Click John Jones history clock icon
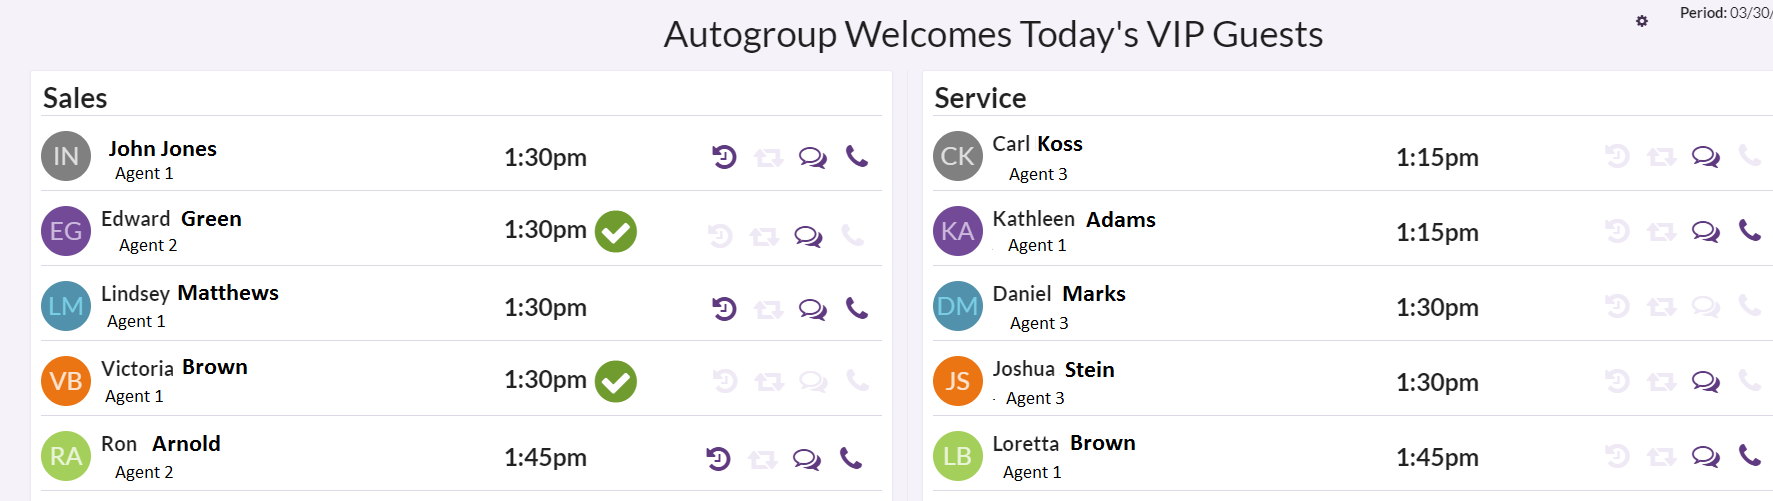The width and height of the screenshot is (1773, 501). [724, 157]
